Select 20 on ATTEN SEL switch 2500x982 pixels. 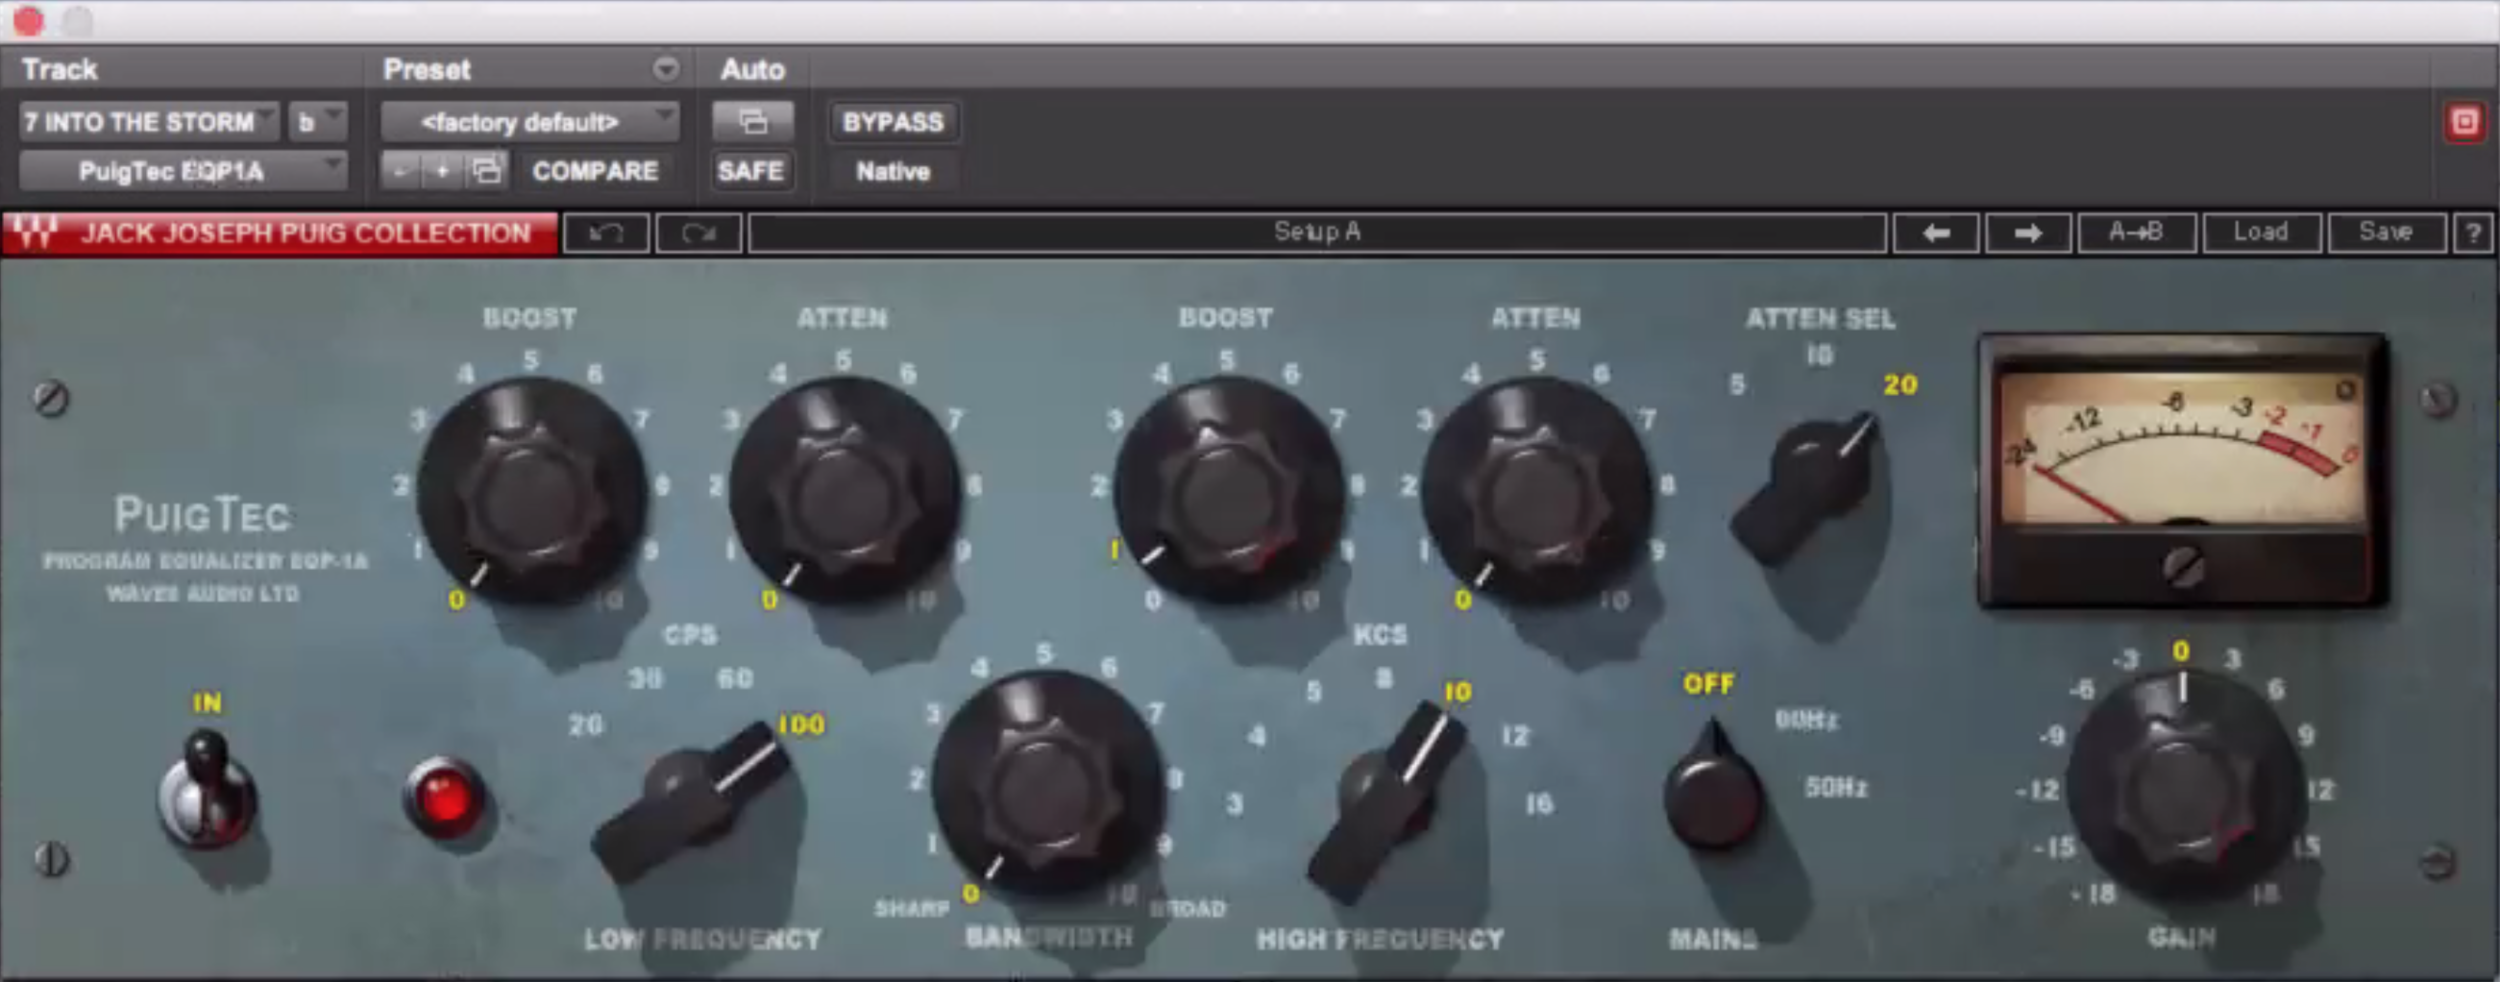pos(1900,385)
